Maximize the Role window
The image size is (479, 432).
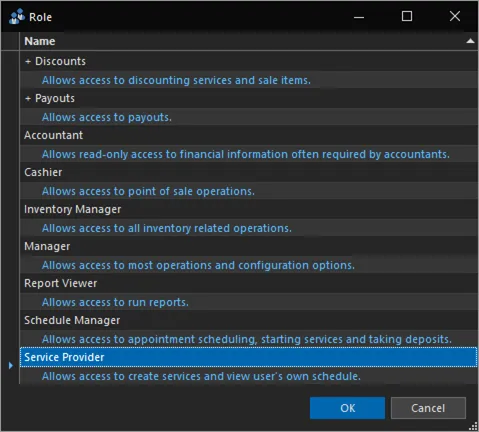pyautogui.click(x=407, y=16)
